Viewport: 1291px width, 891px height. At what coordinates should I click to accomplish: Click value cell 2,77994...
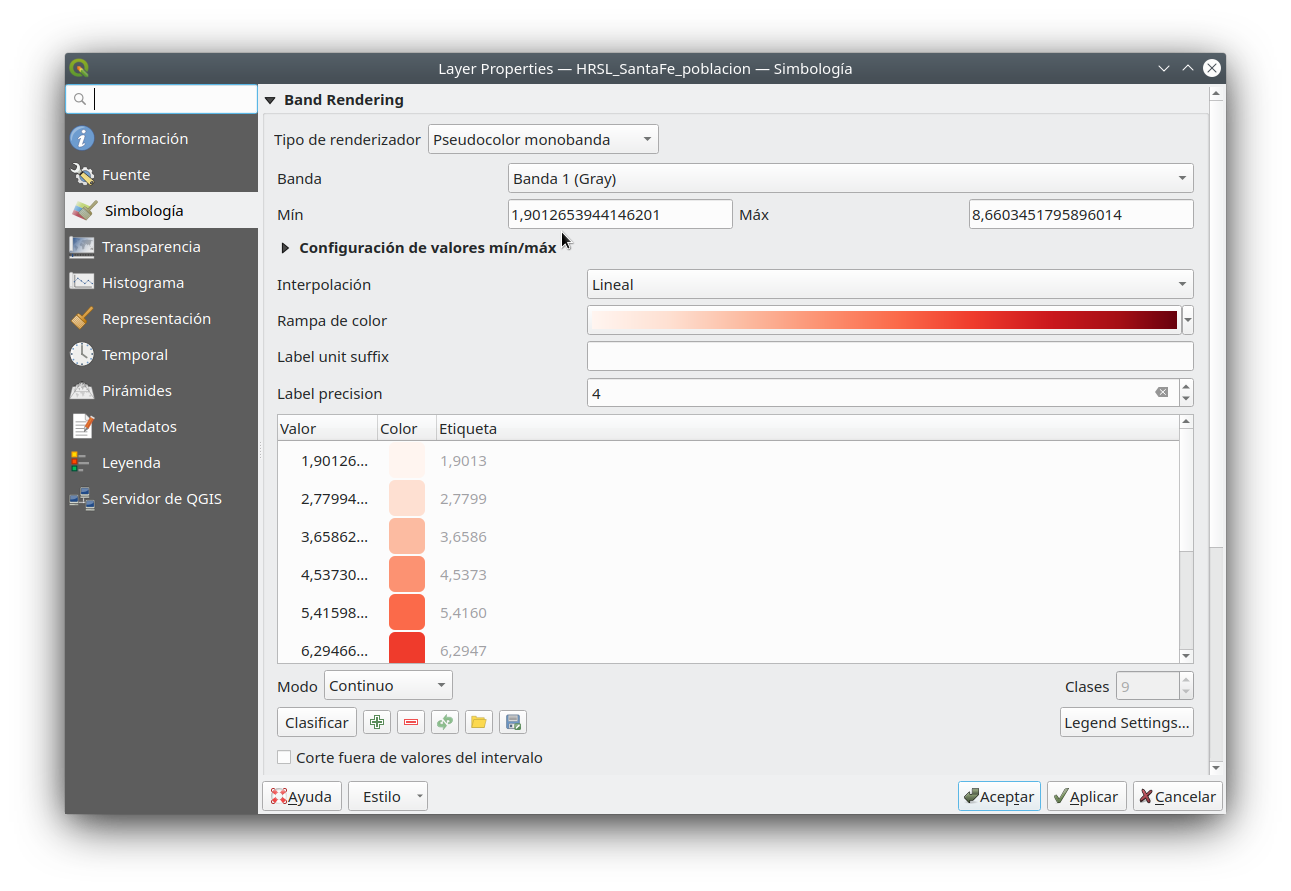334,498
